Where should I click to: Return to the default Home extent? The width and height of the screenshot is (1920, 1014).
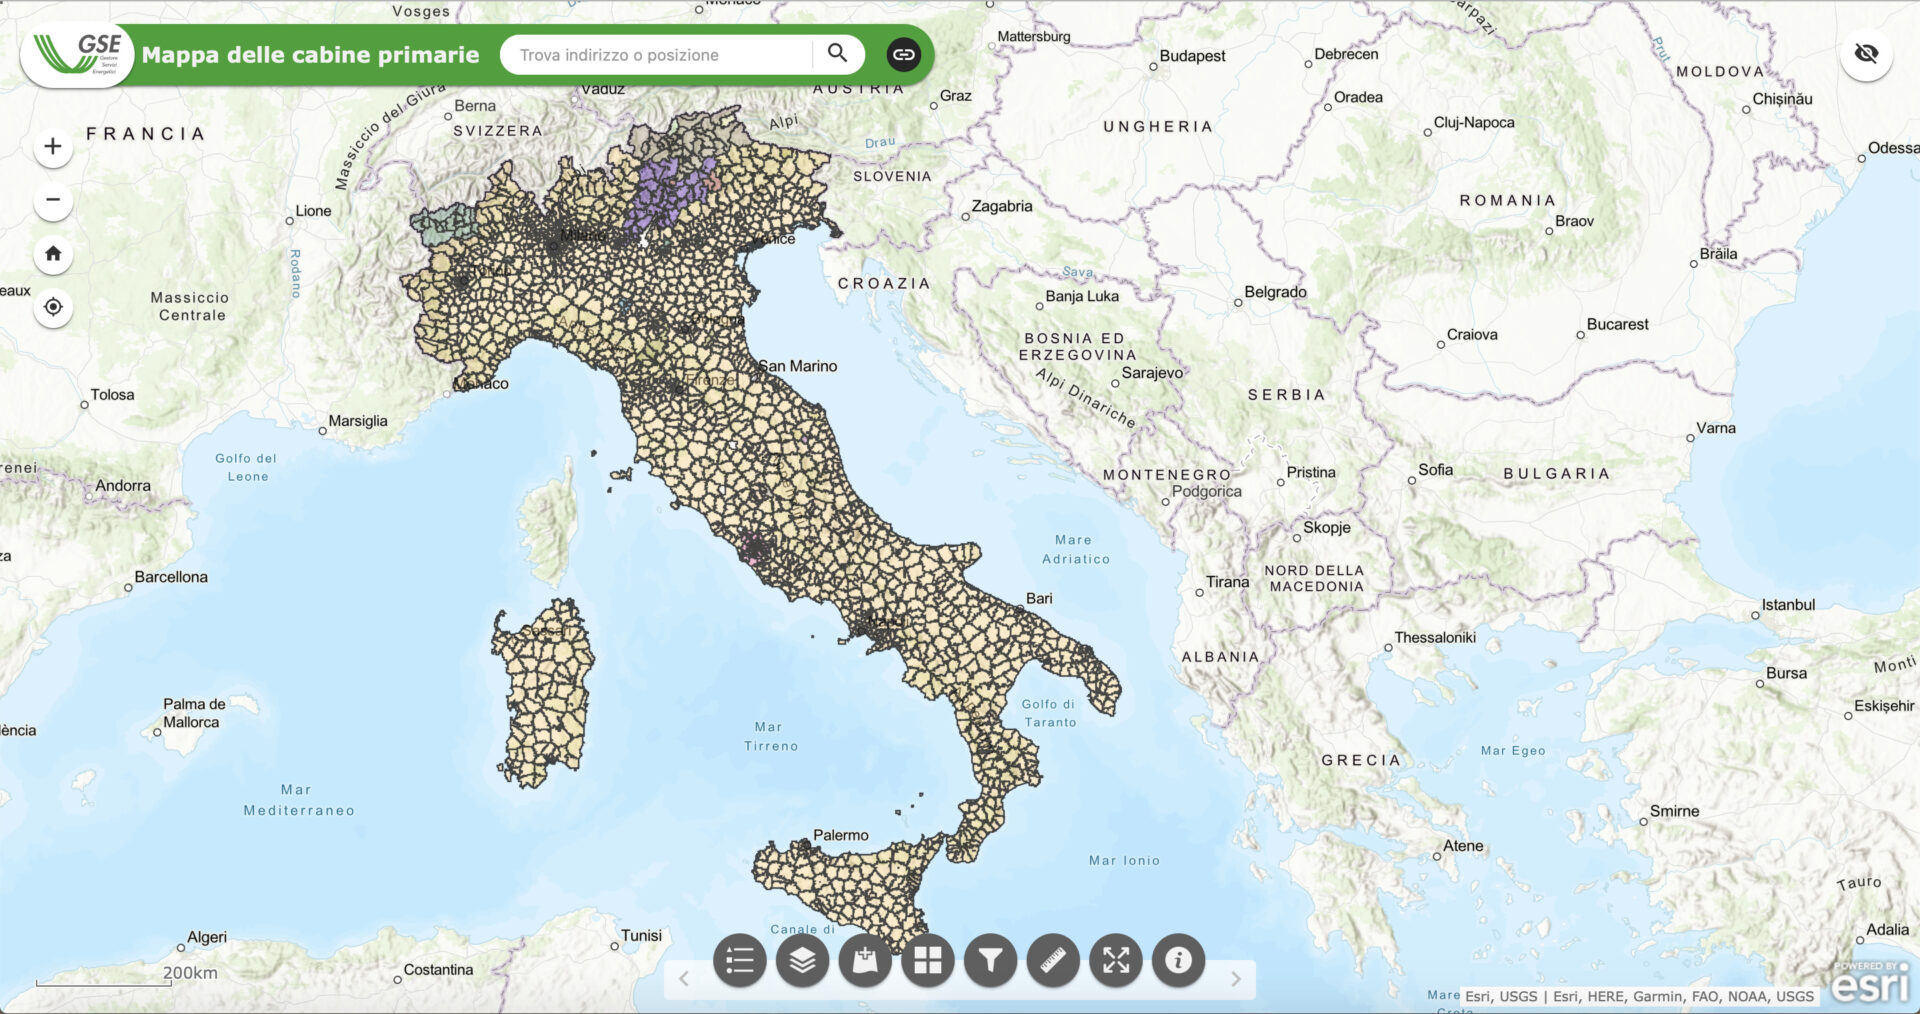pos(54,254)
